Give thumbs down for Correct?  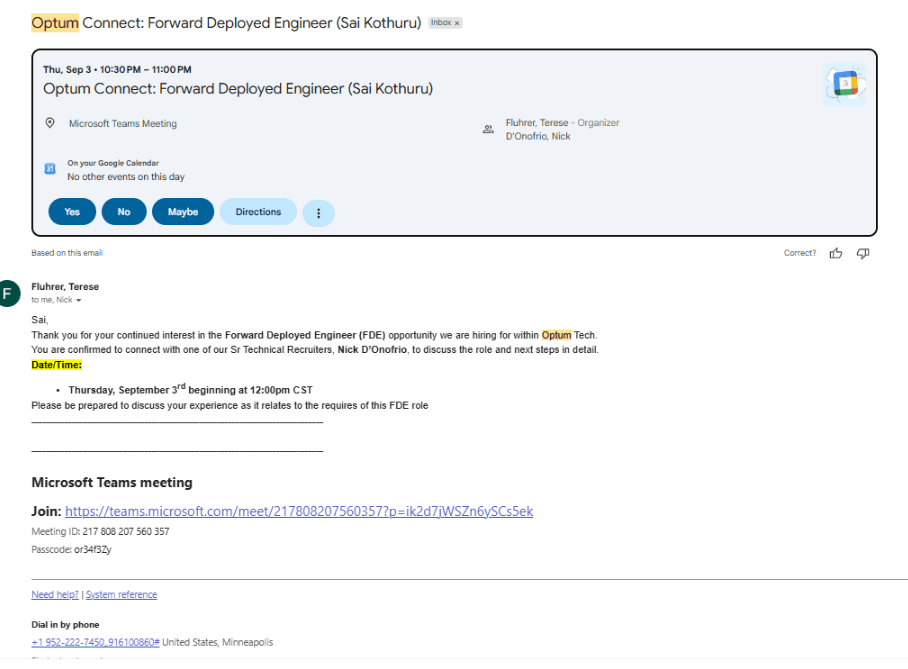click(863, 253)
